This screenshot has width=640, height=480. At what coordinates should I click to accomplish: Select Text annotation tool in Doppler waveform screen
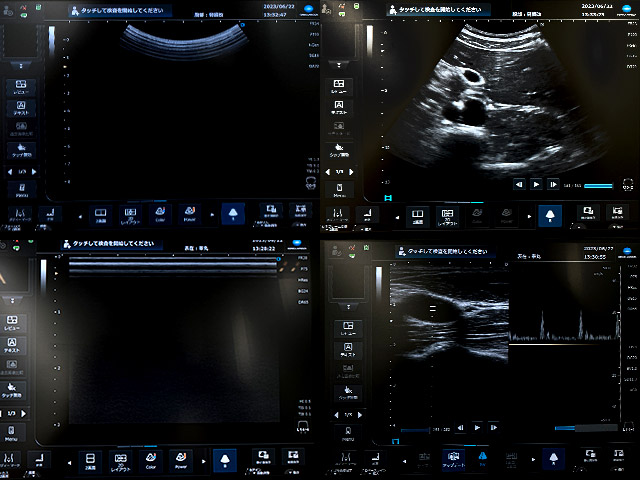(x=348, y=350)
